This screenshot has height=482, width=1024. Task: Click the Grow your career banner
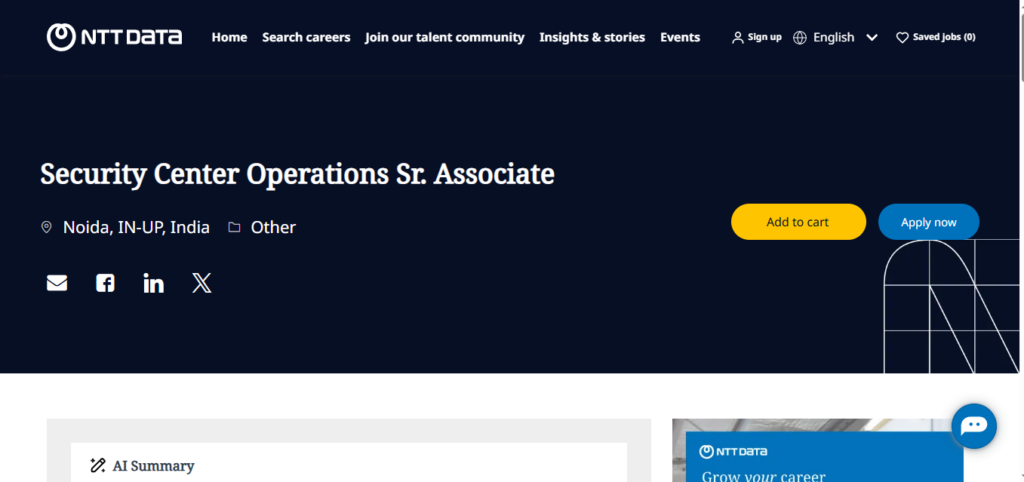824,457
